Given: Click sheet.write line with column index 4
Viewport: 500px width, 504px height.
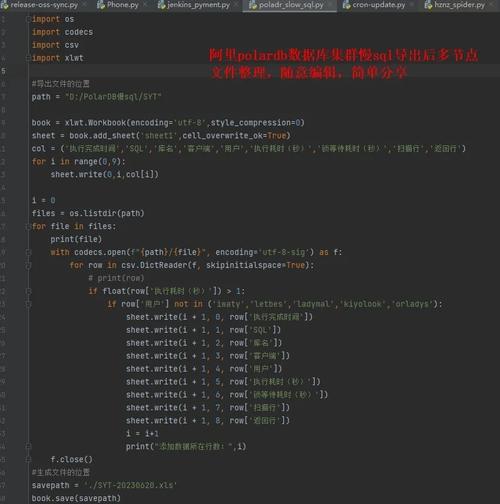Looking at the screenshot, I should click(204, 369).
